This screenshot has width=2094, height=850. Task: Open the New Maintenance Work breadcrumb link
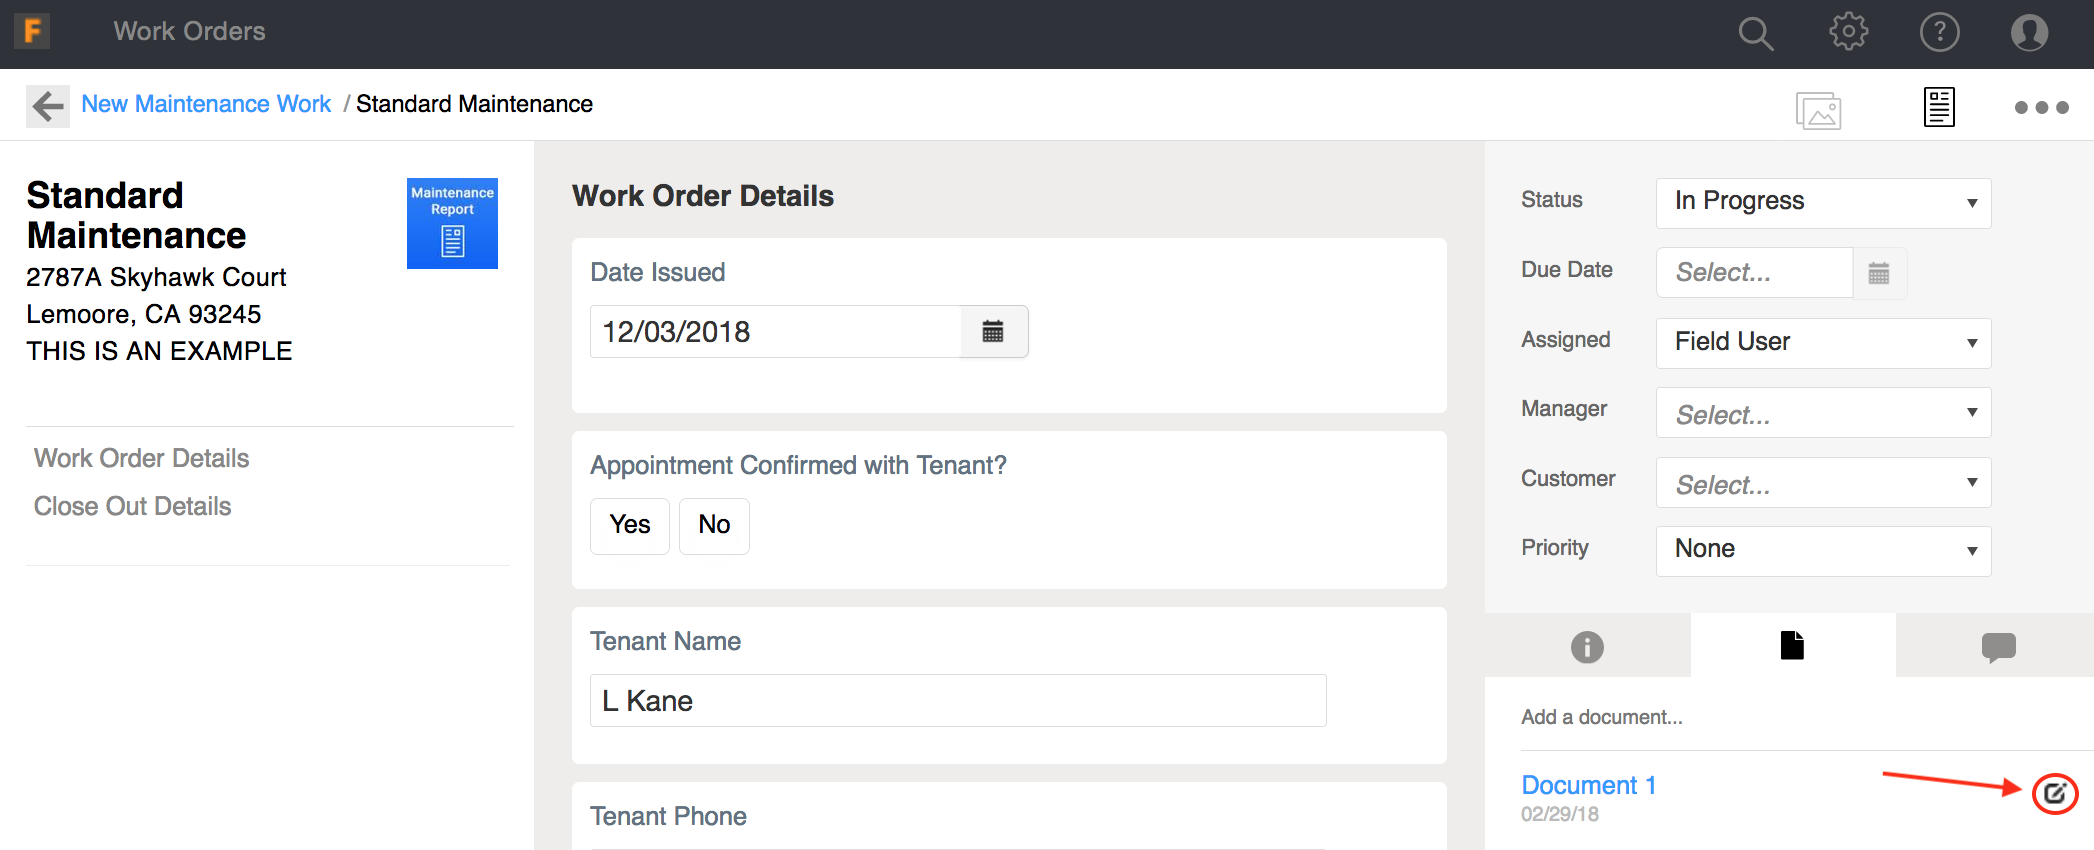tap(206, 104)
